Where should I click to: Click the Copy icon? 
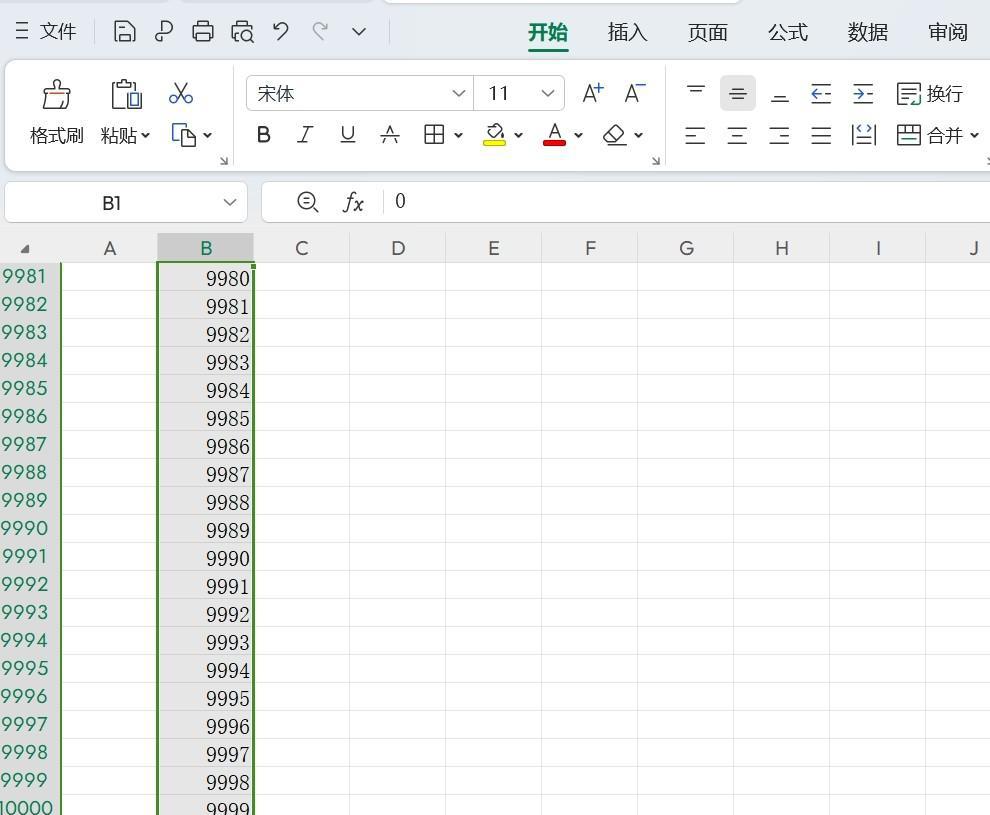coord(183,135)
